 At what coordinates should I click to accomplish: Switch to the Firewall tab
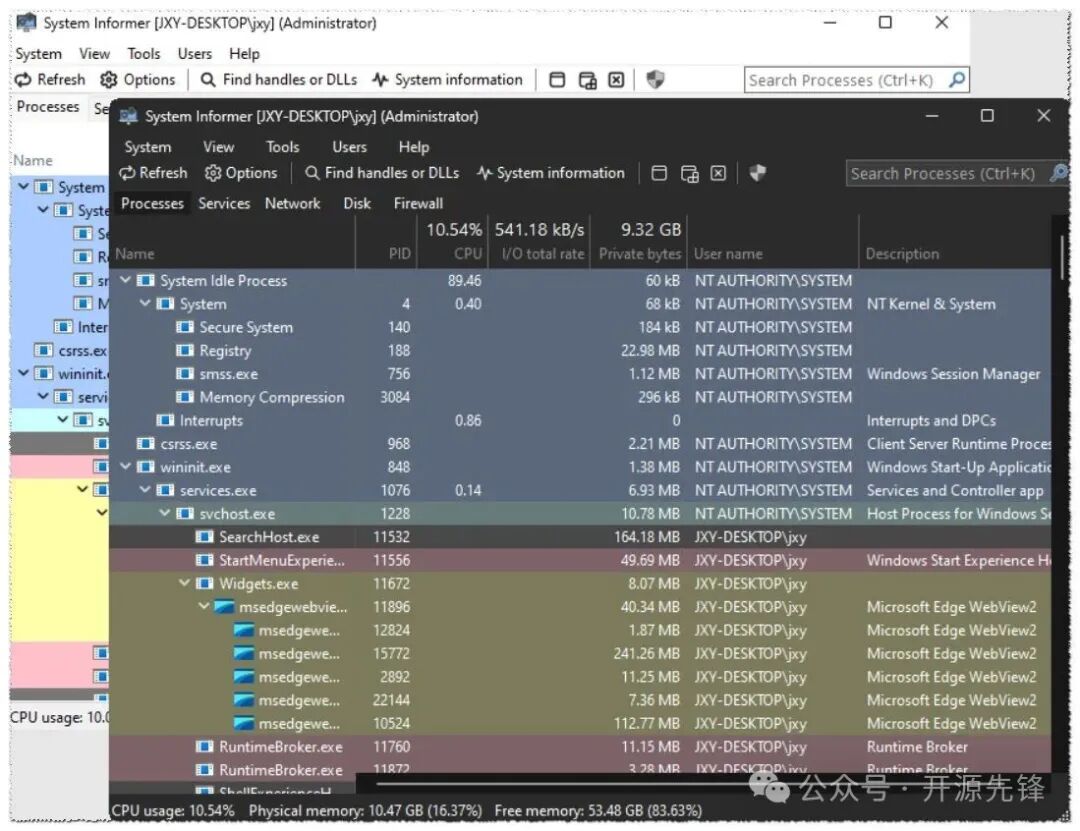tap(418, 203)
